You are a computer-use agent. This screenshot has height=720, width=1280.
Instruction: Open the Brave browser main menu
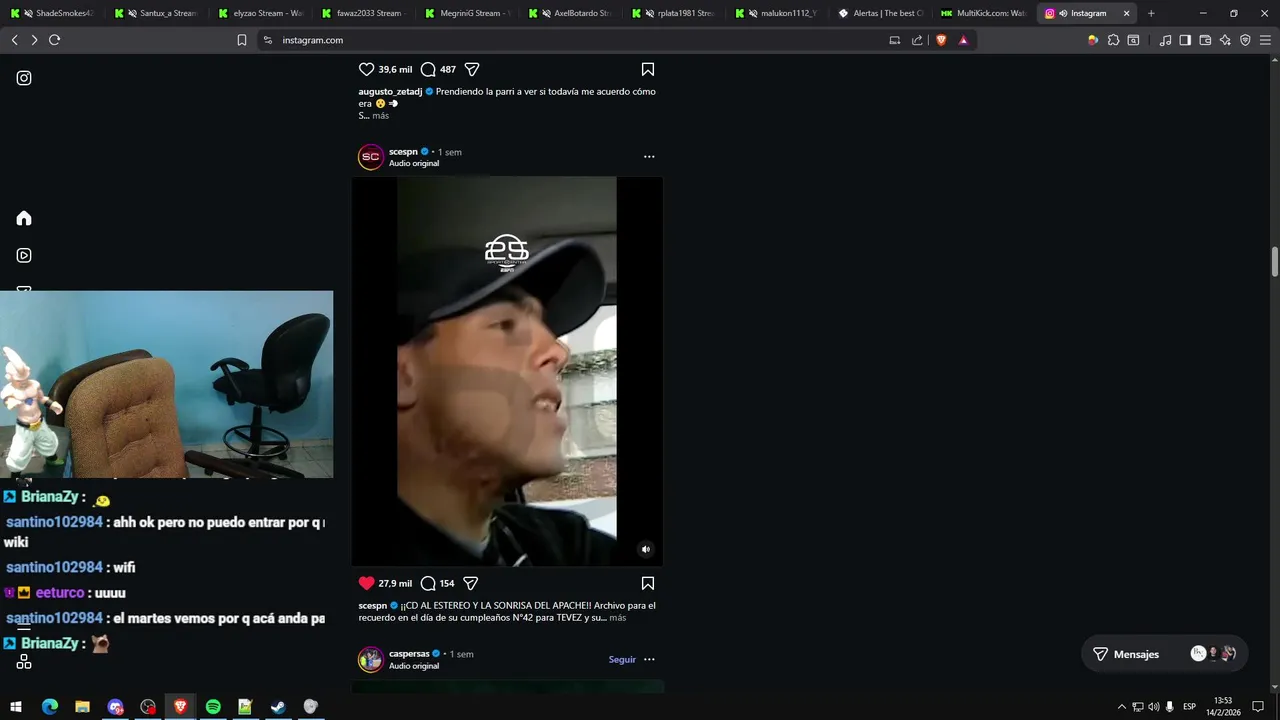click(1265, 40)
